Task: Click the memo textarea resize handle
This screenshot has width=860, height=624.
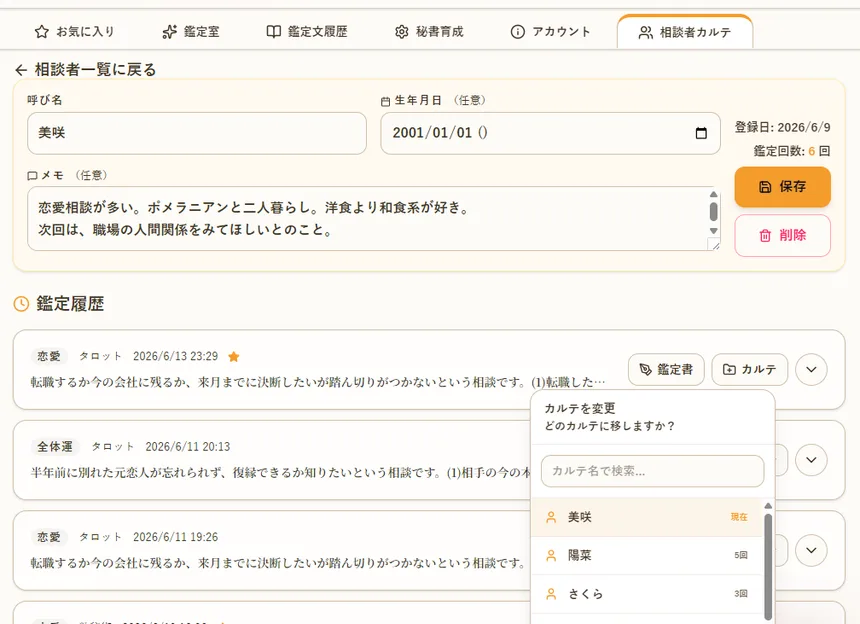Action: pos(714,245)
